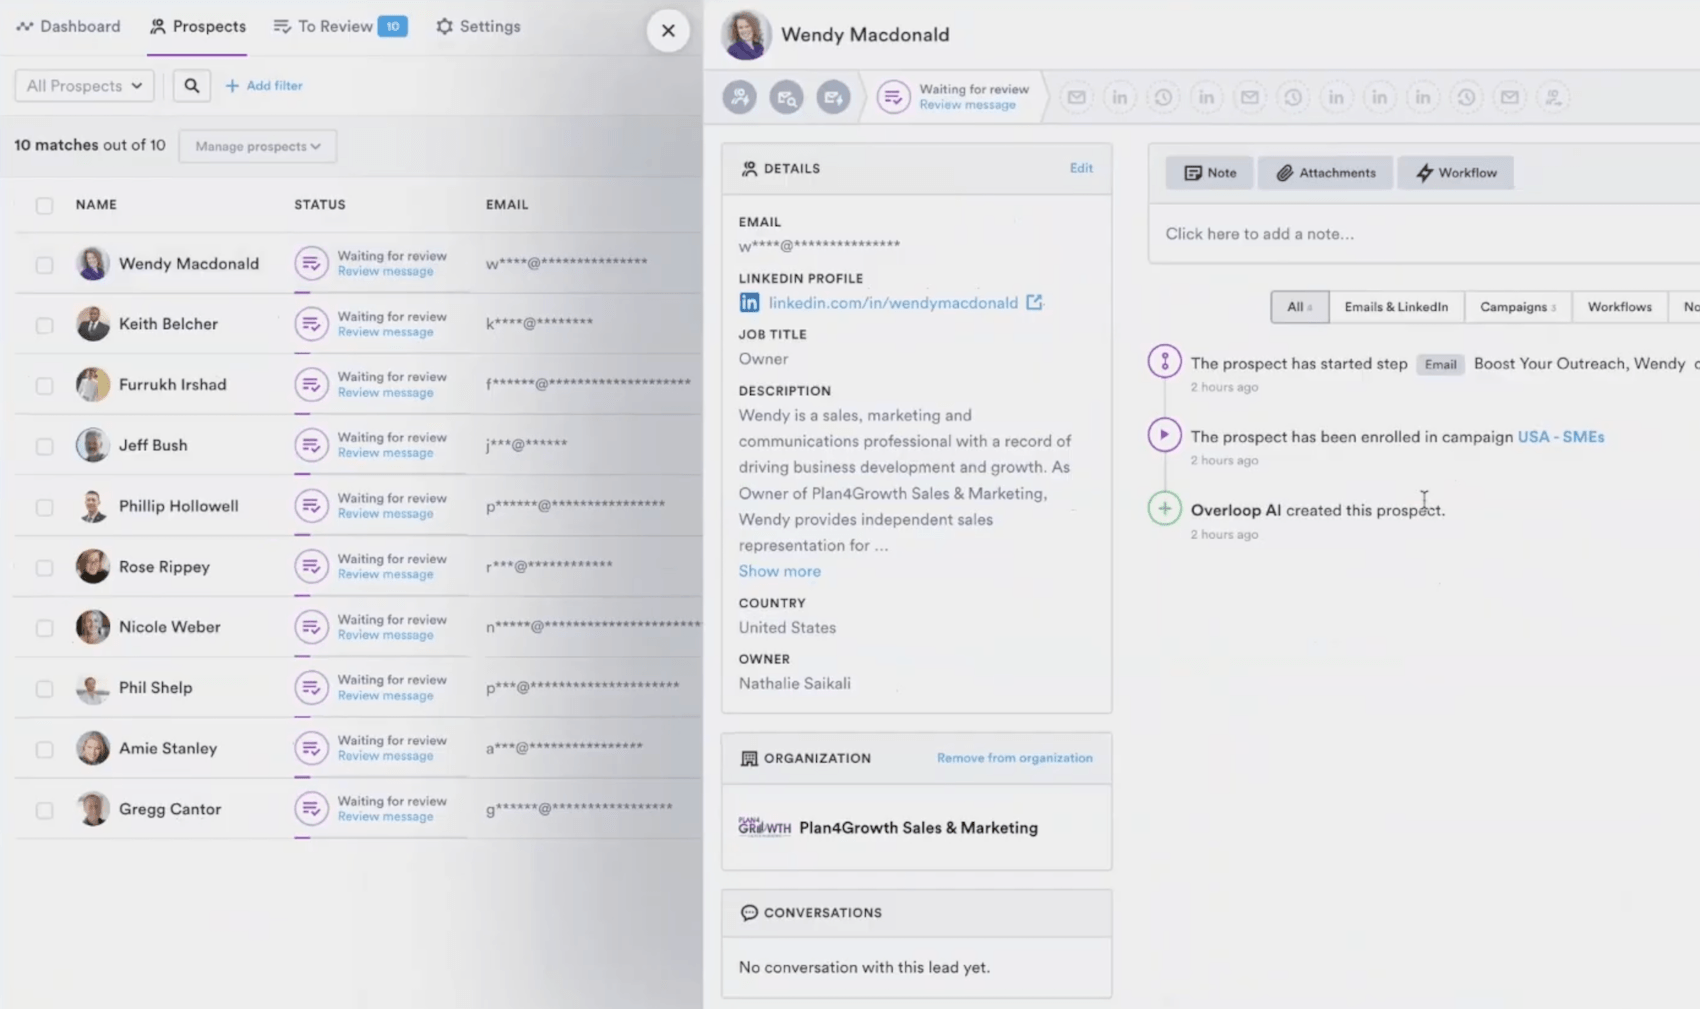Select Keith Belcher's row checkbox
The image size is (1700, 1009).
pyautogui.click(x=44, y=325)
